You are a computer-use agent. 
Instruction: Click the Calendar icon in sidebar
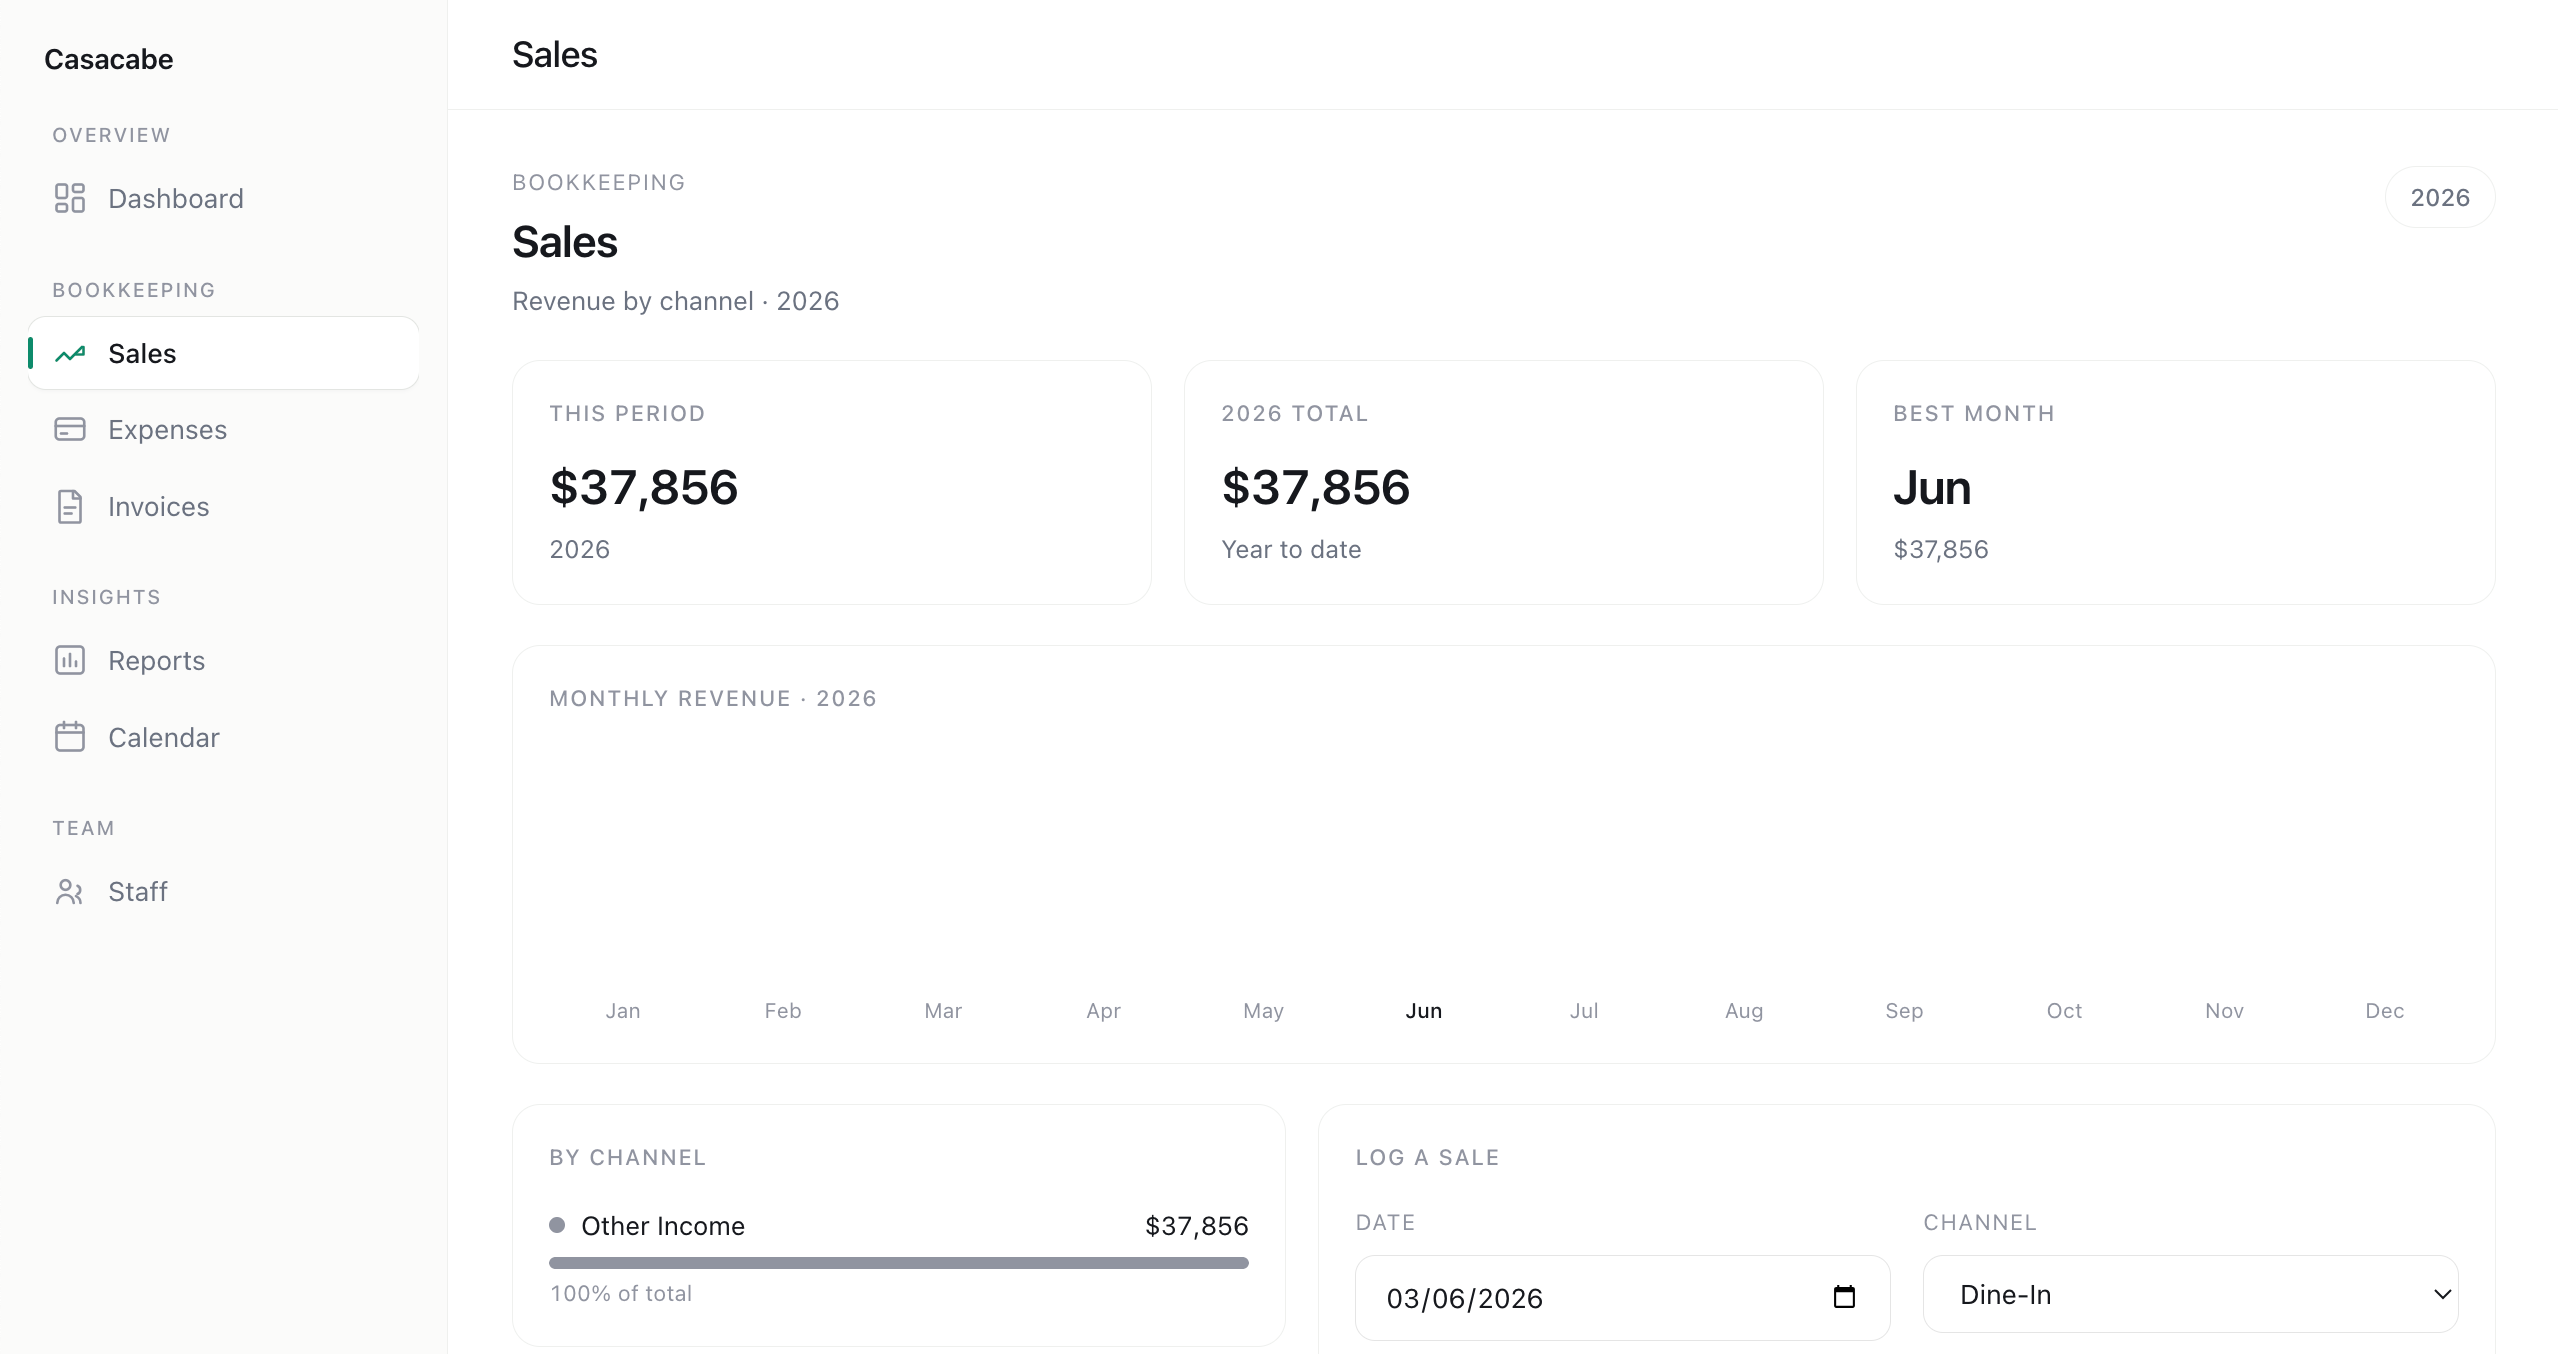[70, 737]
